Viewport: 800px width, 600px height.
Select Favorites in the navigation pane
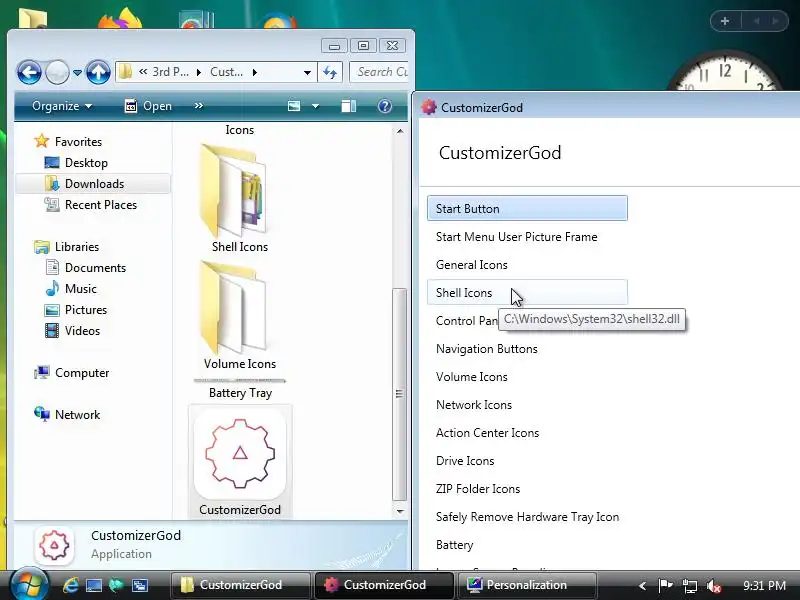tap(68, 141)
